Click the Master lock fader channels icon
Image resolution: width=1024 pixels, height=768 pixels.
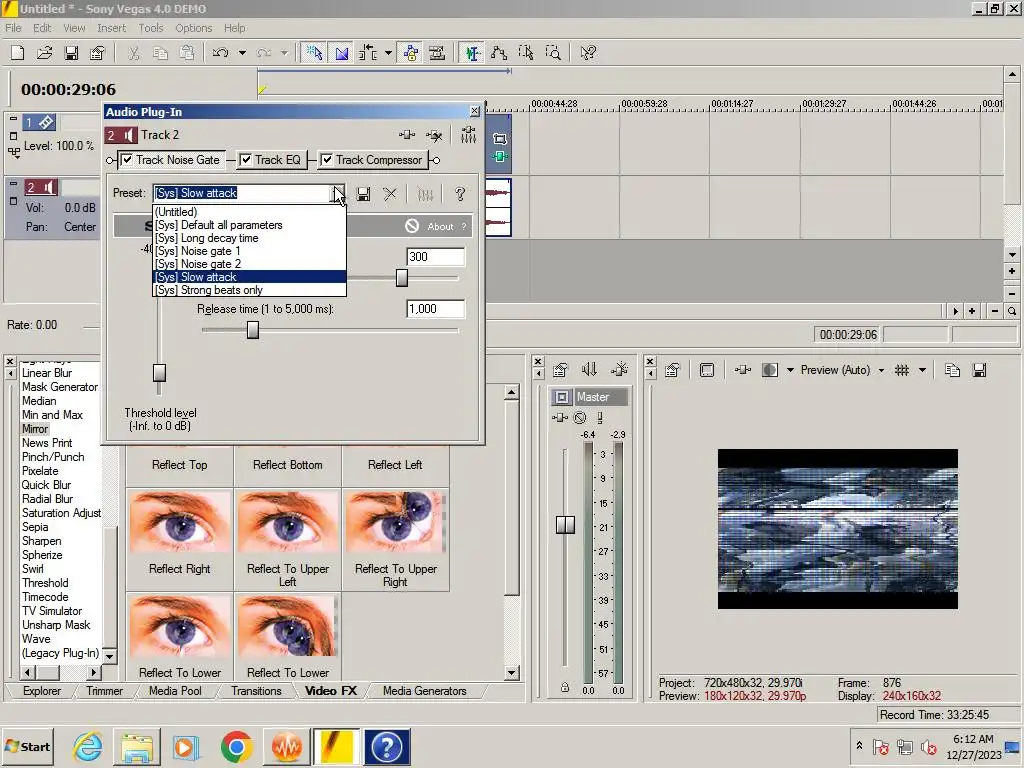click(x=565, y=688)
